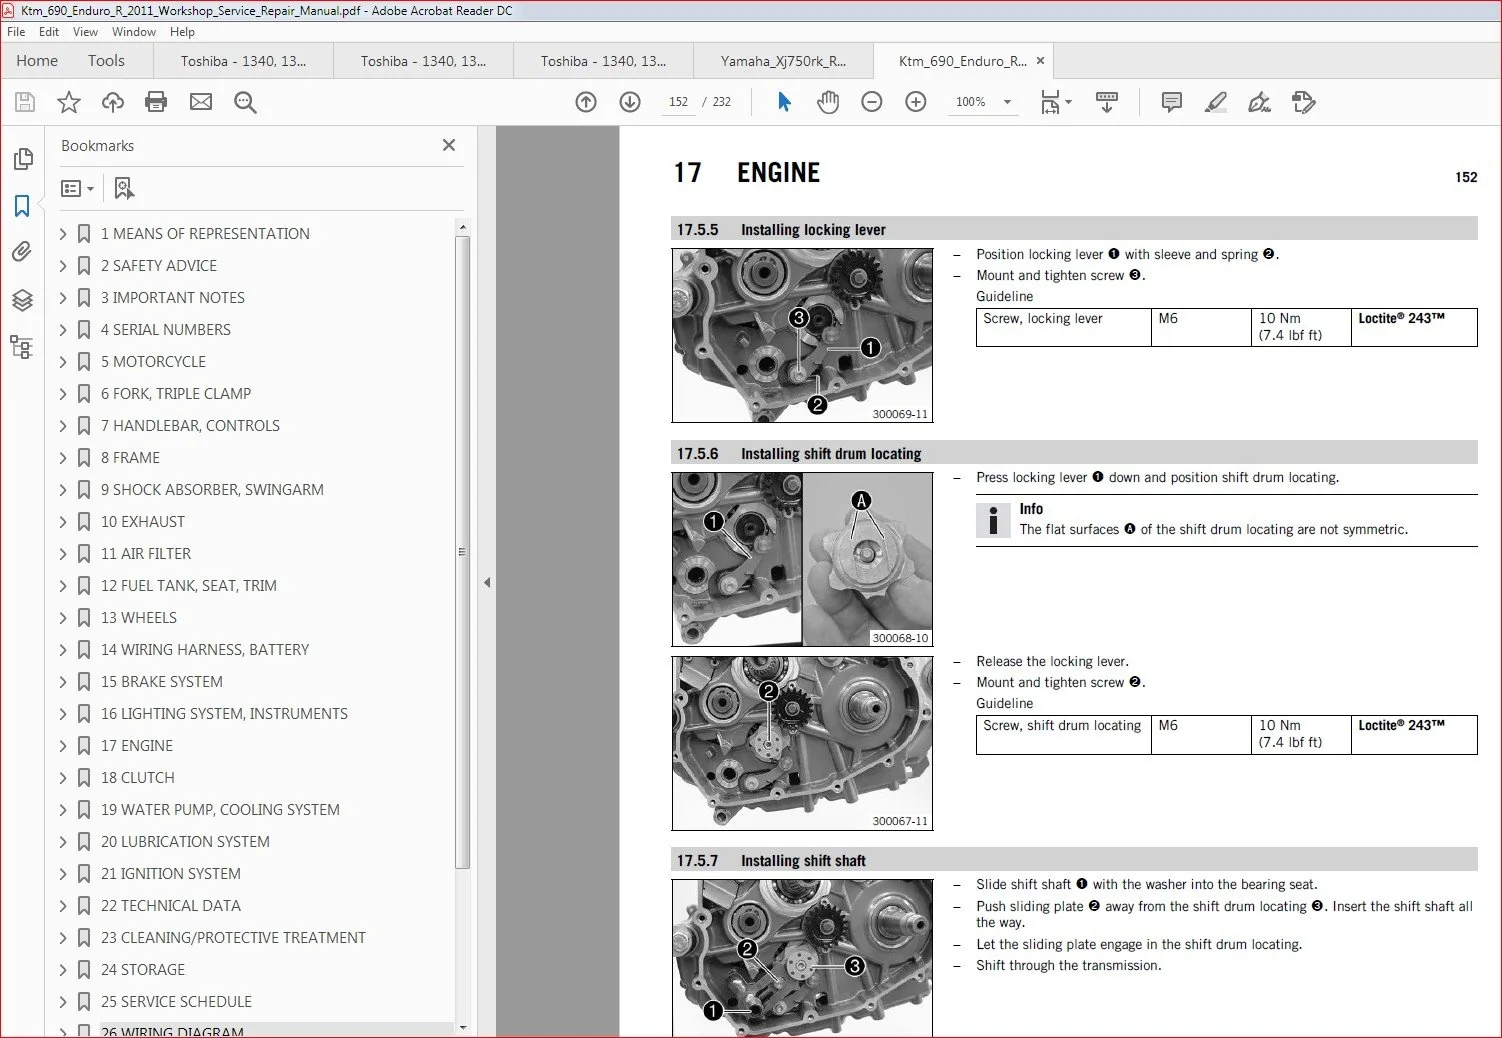
Task: Open the Model Tree panel icon
Action: point(21,347)
